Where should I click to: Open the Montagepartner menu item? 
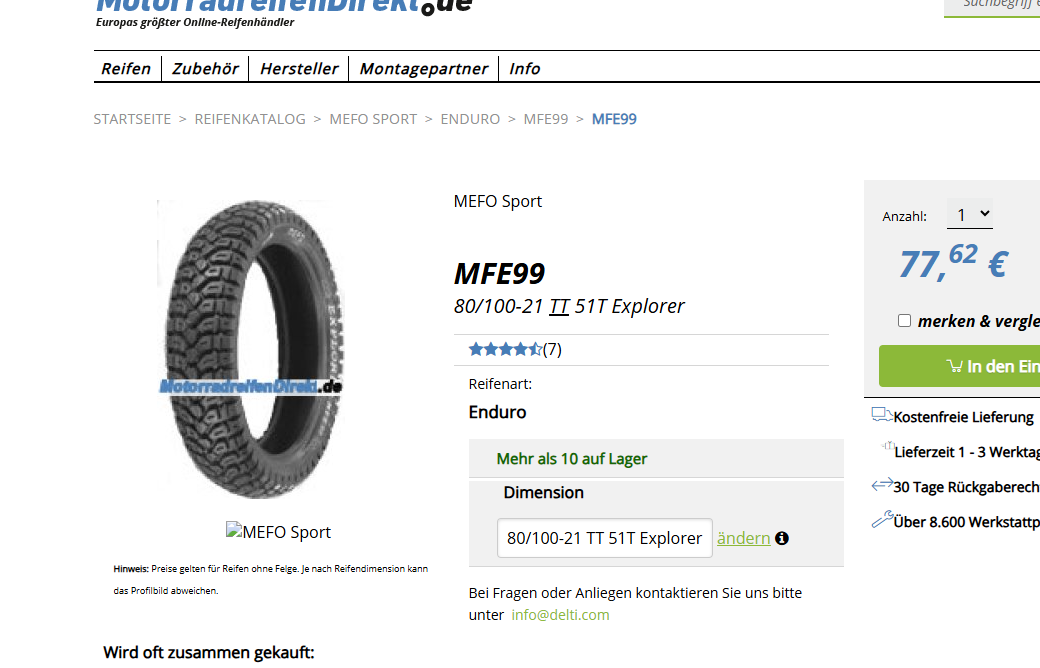pyautogui.click(x=423, y=68)
